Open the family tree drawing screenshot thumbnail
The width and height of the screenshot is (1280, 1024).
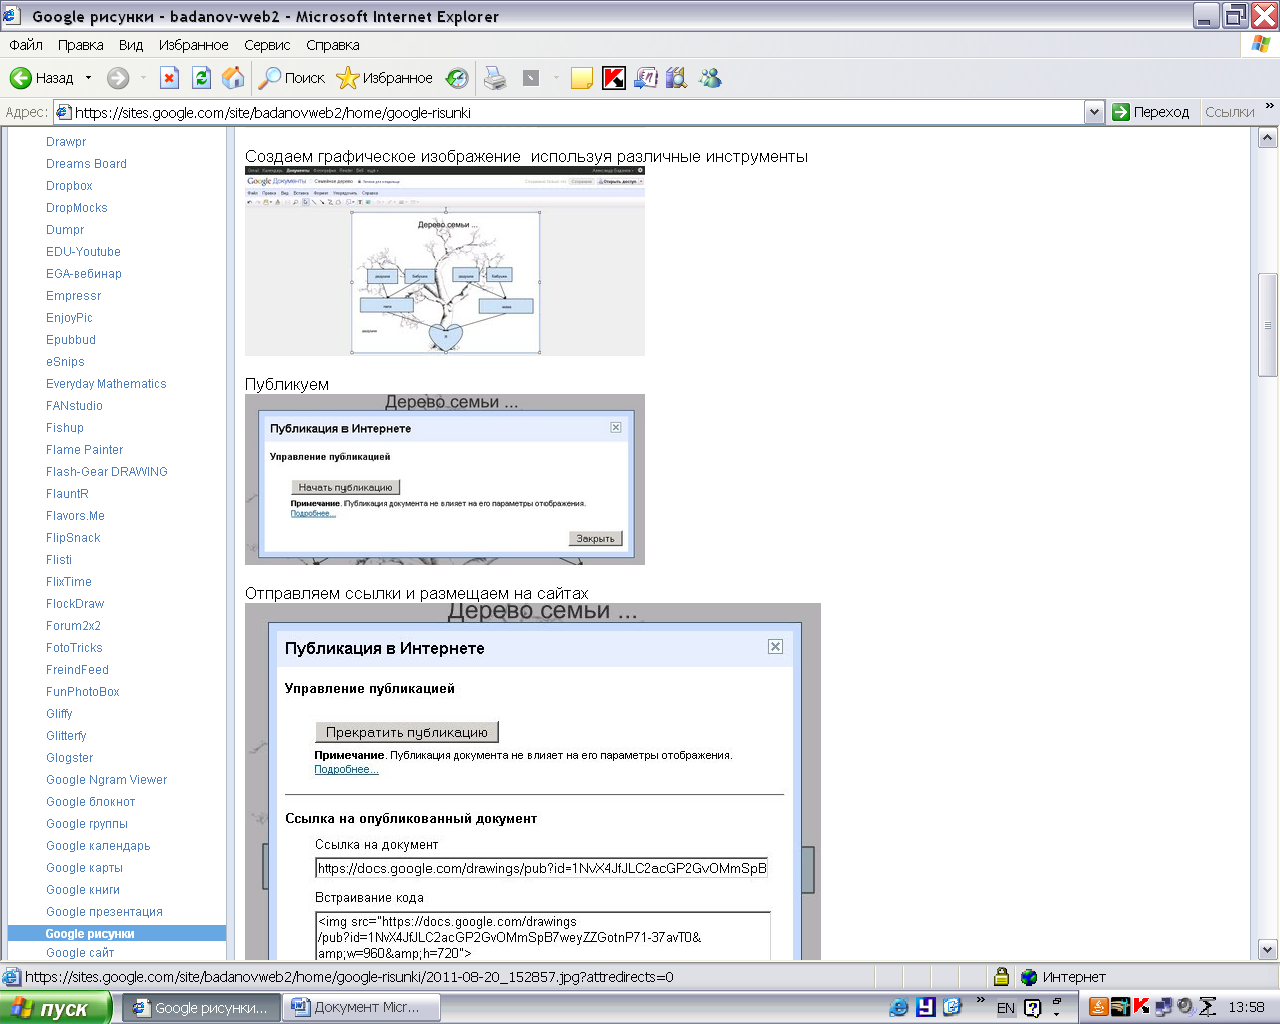(x=445, y=261)
